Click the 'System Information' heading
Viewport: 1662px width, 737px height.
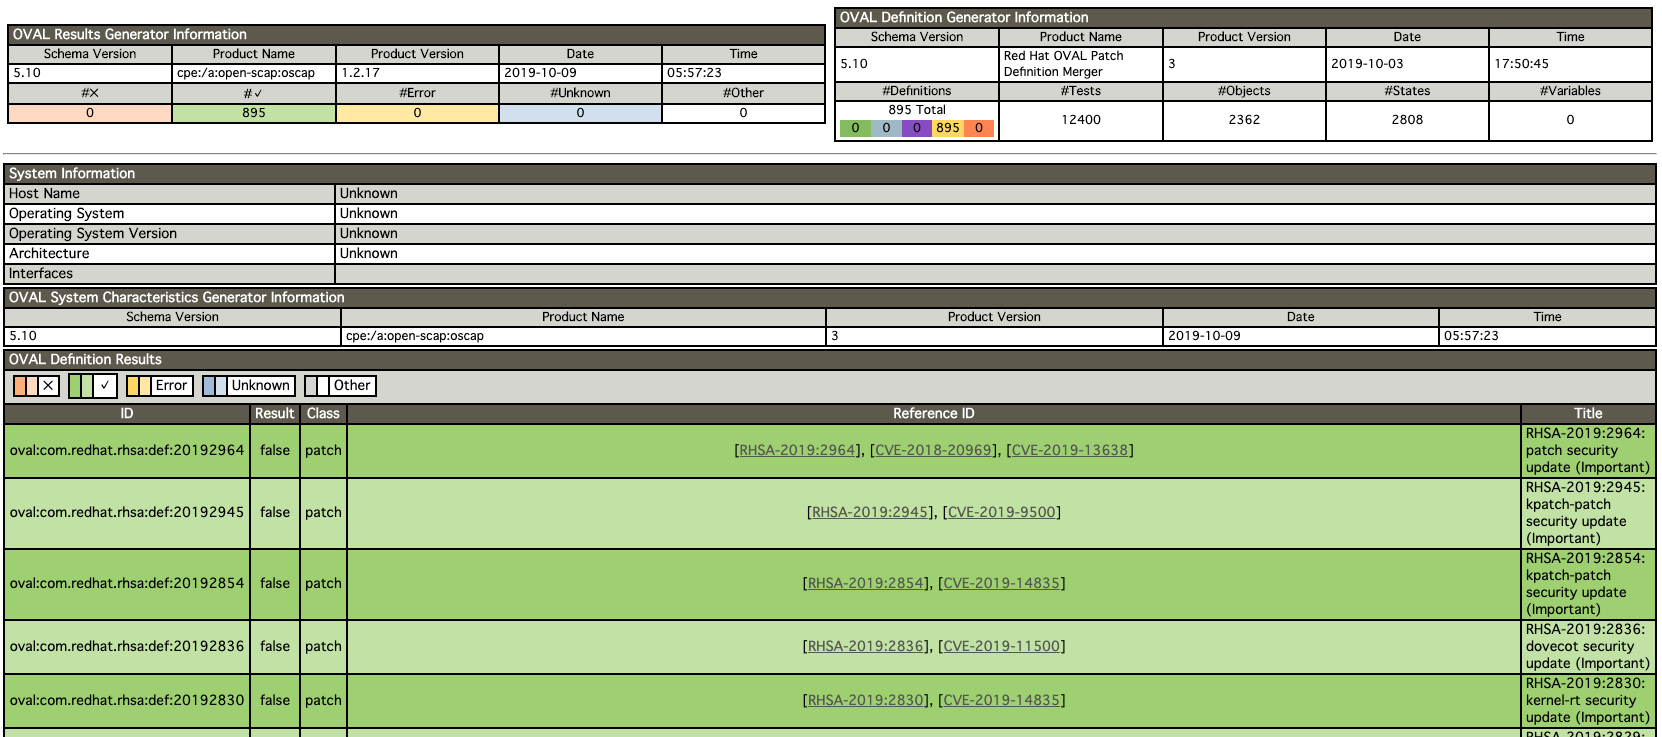(72, 173)
